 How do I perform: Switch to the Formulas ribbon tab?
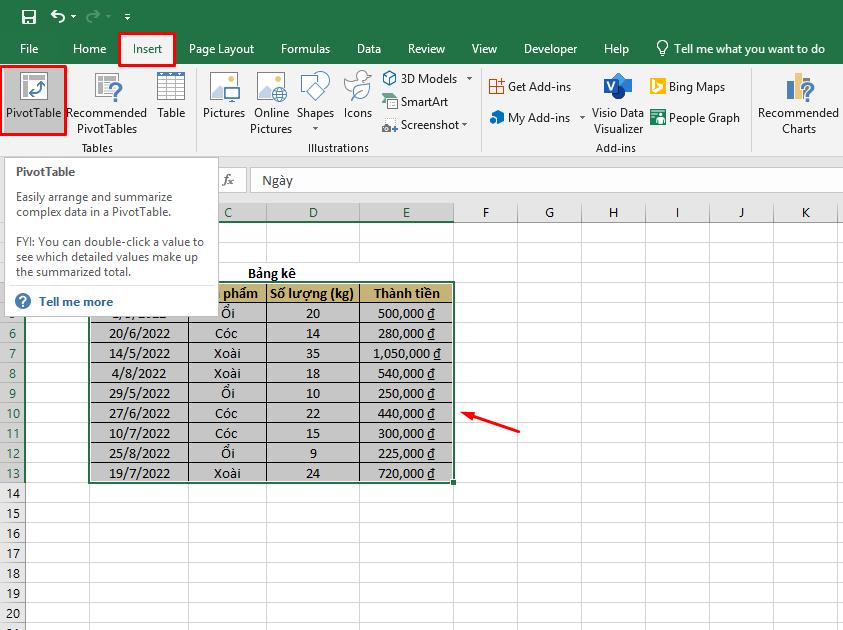[x=305, y=48]
